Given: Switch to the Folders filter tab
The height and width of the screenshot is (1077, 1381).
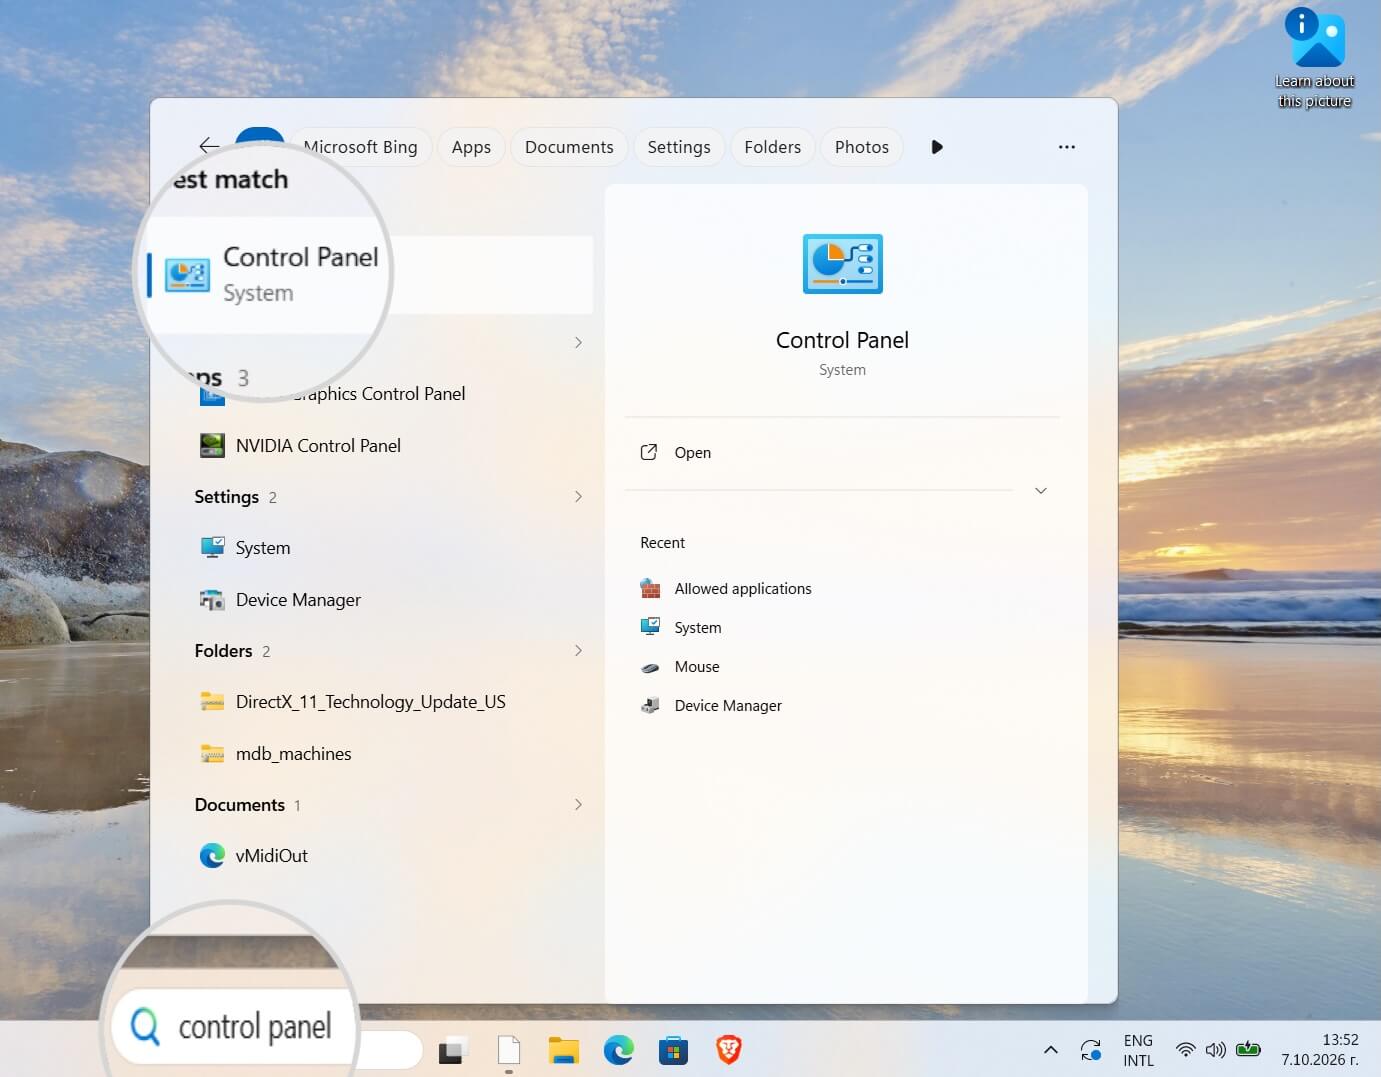Looking at the screenshot, I should click(x=773, y=147).
